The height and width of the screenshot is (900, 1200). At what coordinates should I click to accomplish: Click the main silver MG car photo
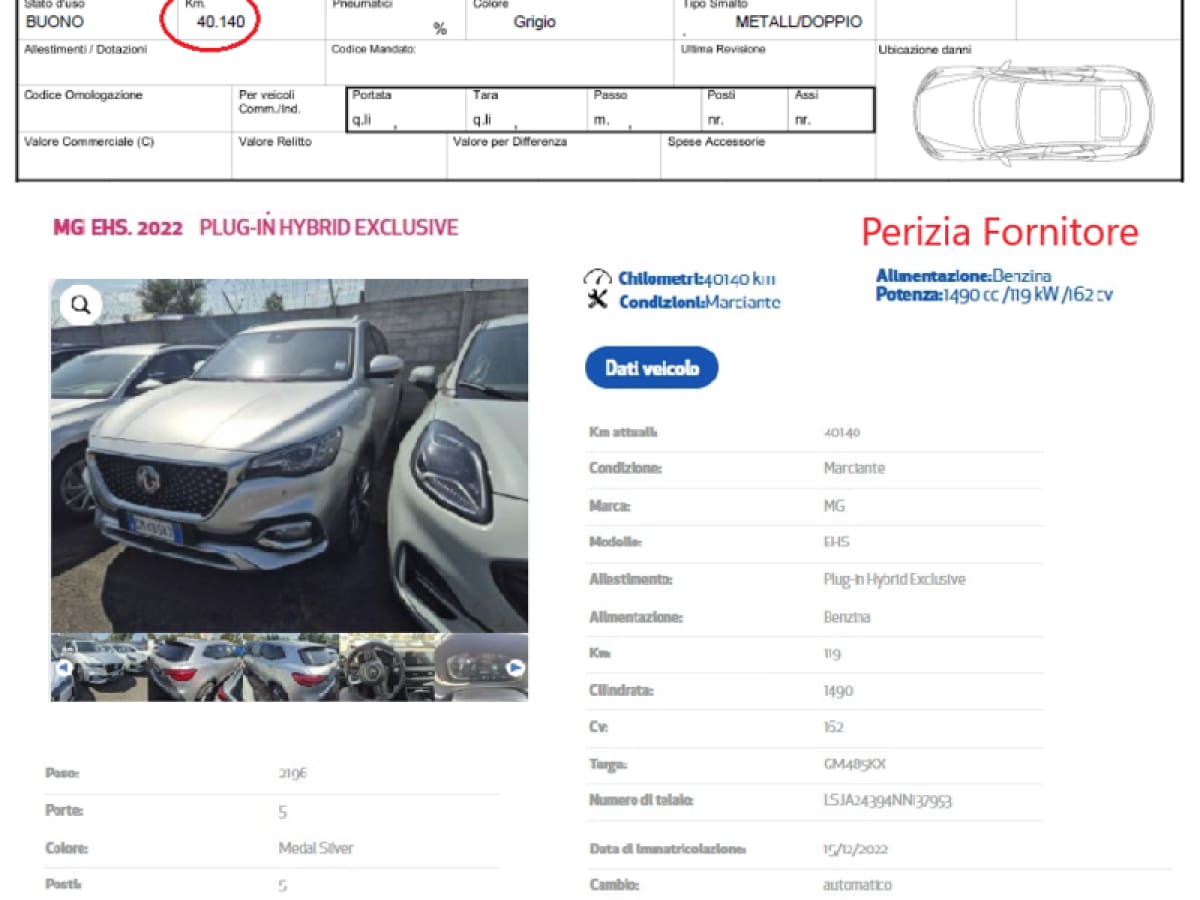289,455
